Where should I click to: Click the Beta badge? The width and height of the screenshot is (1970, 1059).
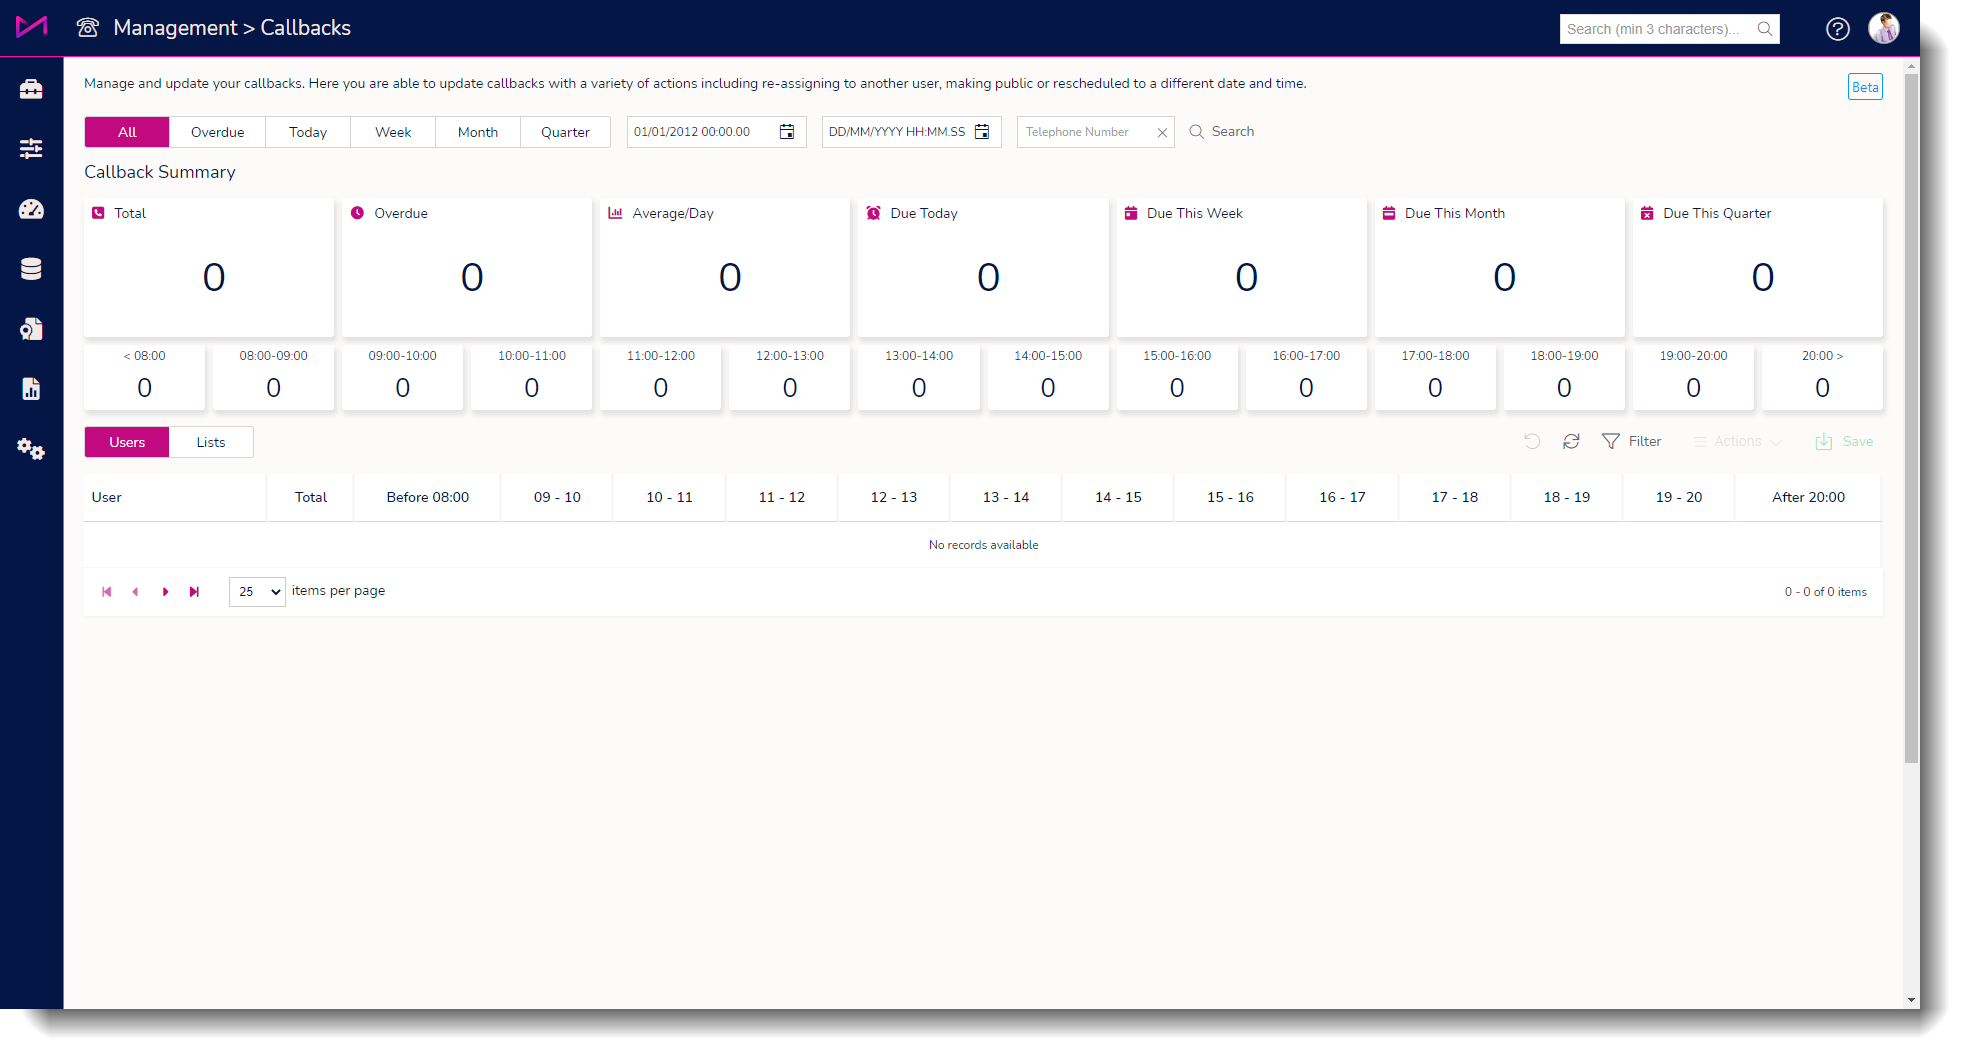pyautogui.click(x=1865, y=87)
